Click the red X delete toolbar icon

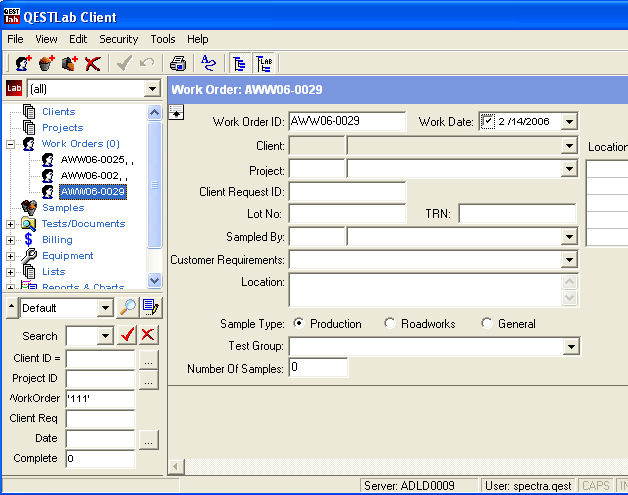coord(93,64)
